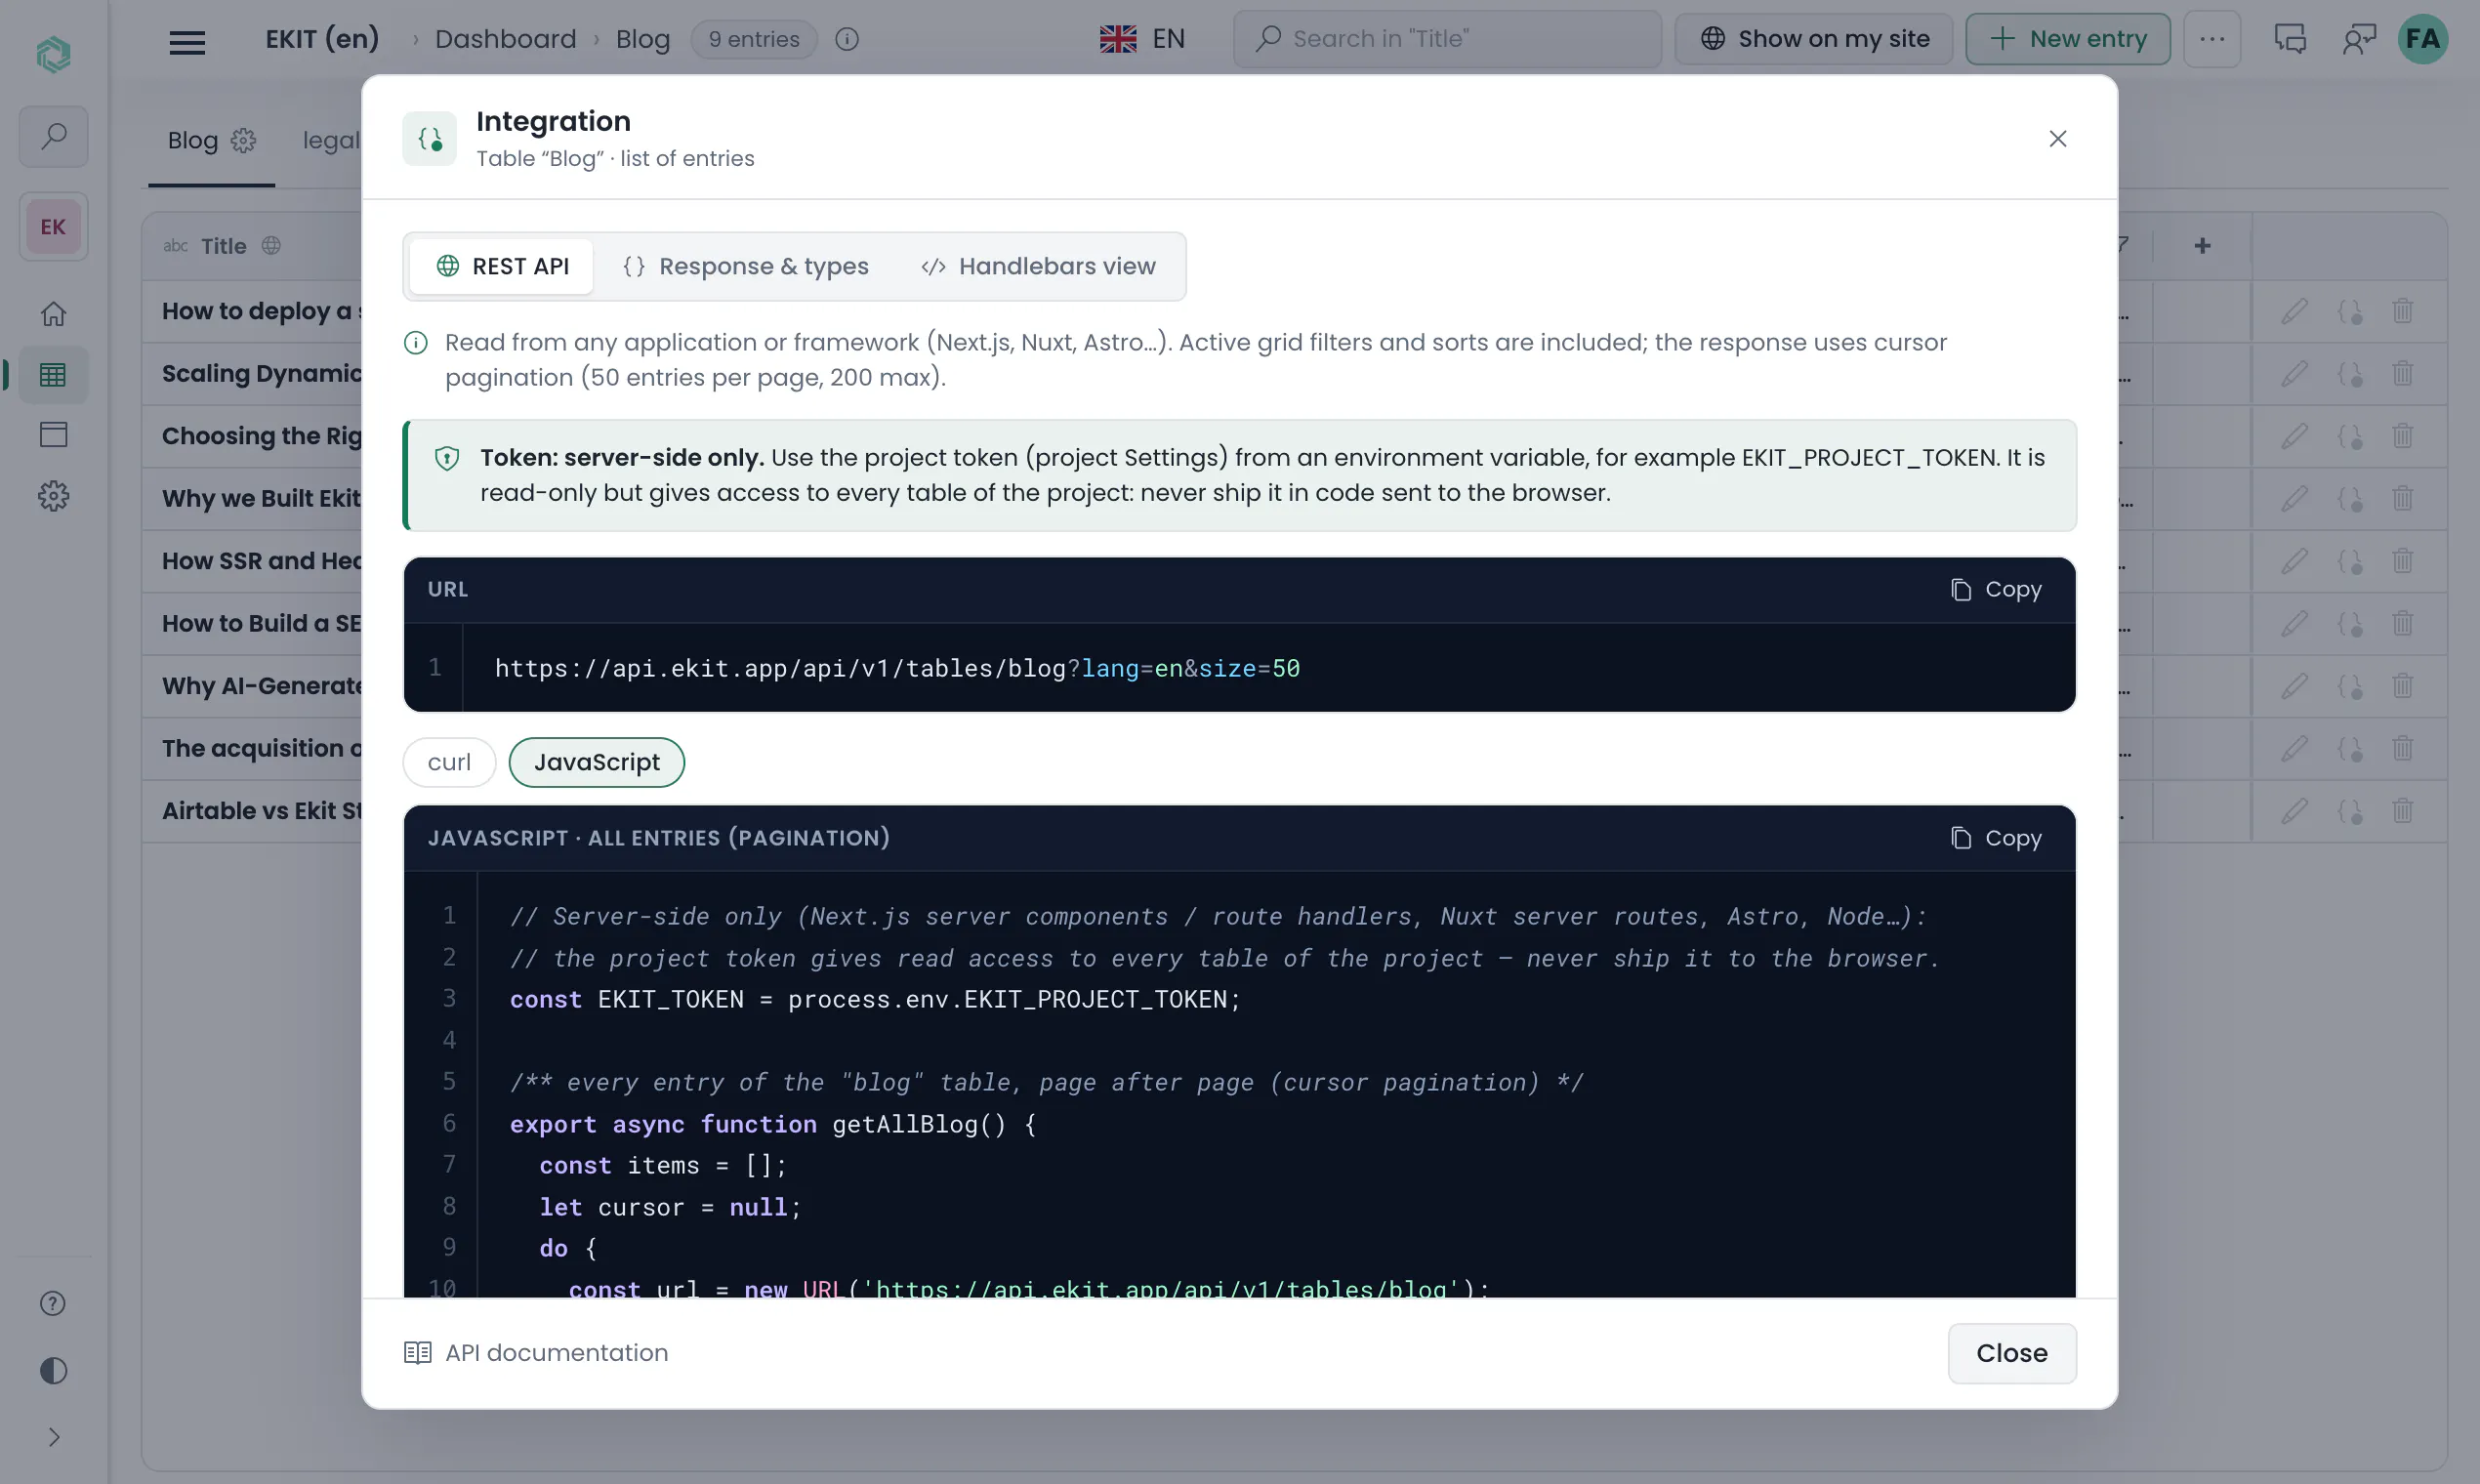Open the help question mark icon
This screenshot has width=2480, height=1484.
(53, 1304)
